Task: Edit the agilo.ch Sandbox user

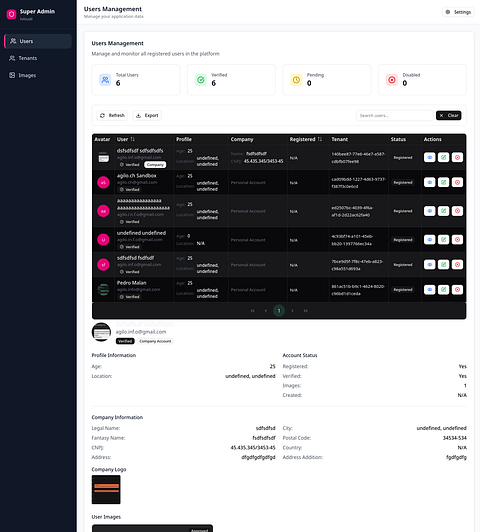Action: pos(443,182)
